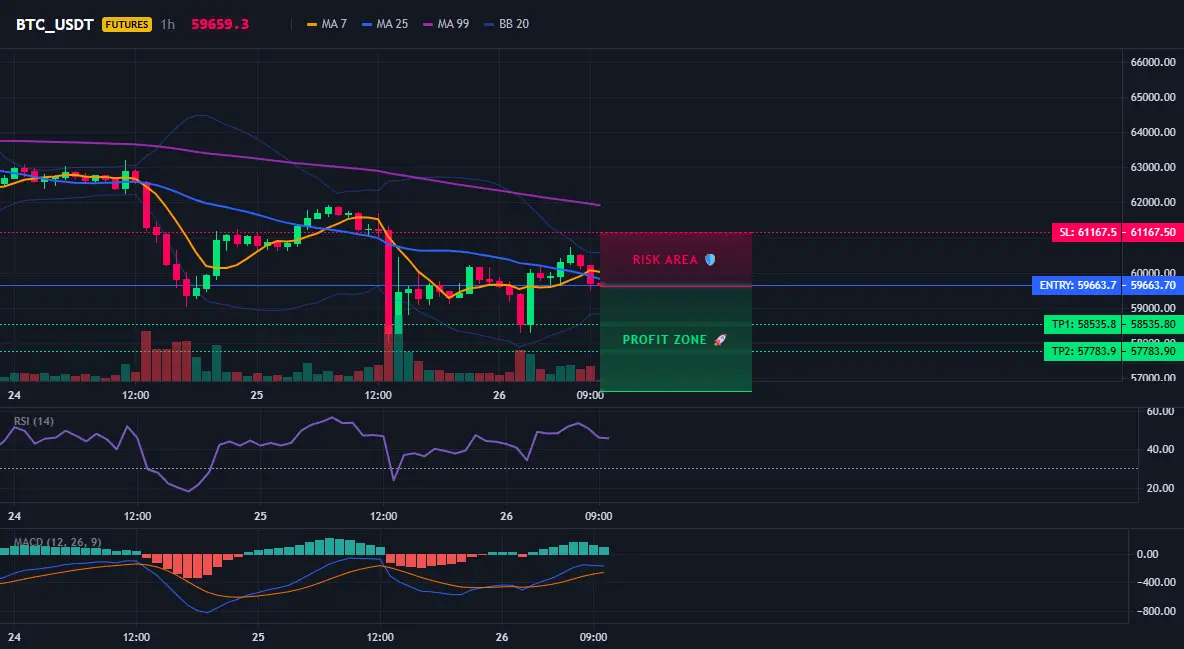The image size is (1184, 649).
Task: Select the RISK AREA red zone label
Action: [664, 260]
